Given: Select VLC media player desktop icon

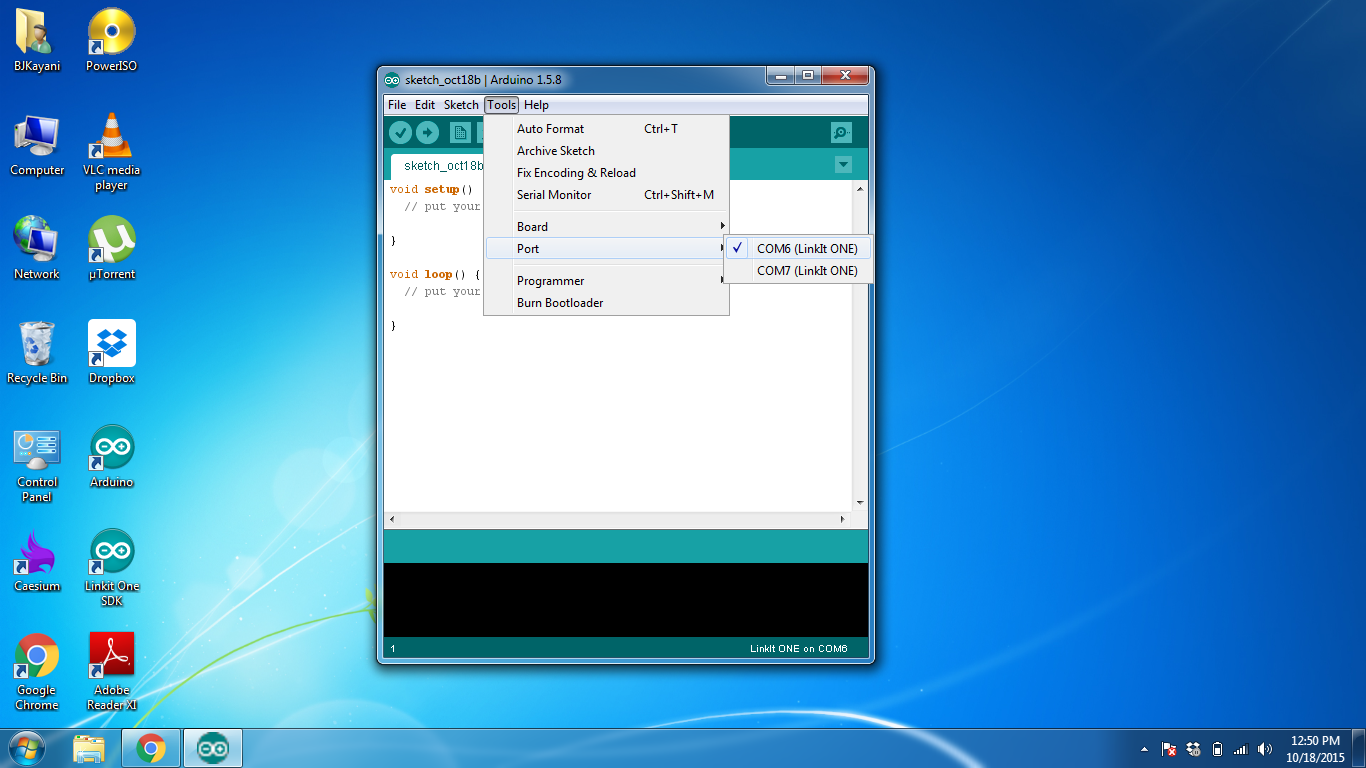Looking at the screenshot, I should click(112, 152).
